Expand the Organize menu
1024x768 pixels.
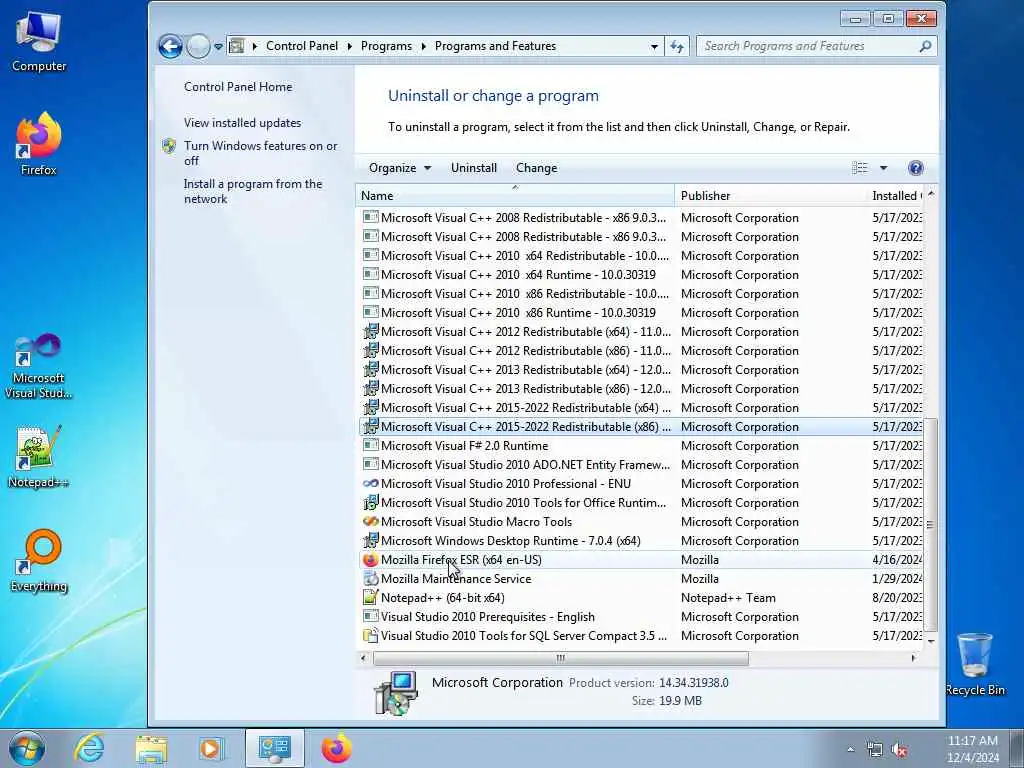[400, 168]
